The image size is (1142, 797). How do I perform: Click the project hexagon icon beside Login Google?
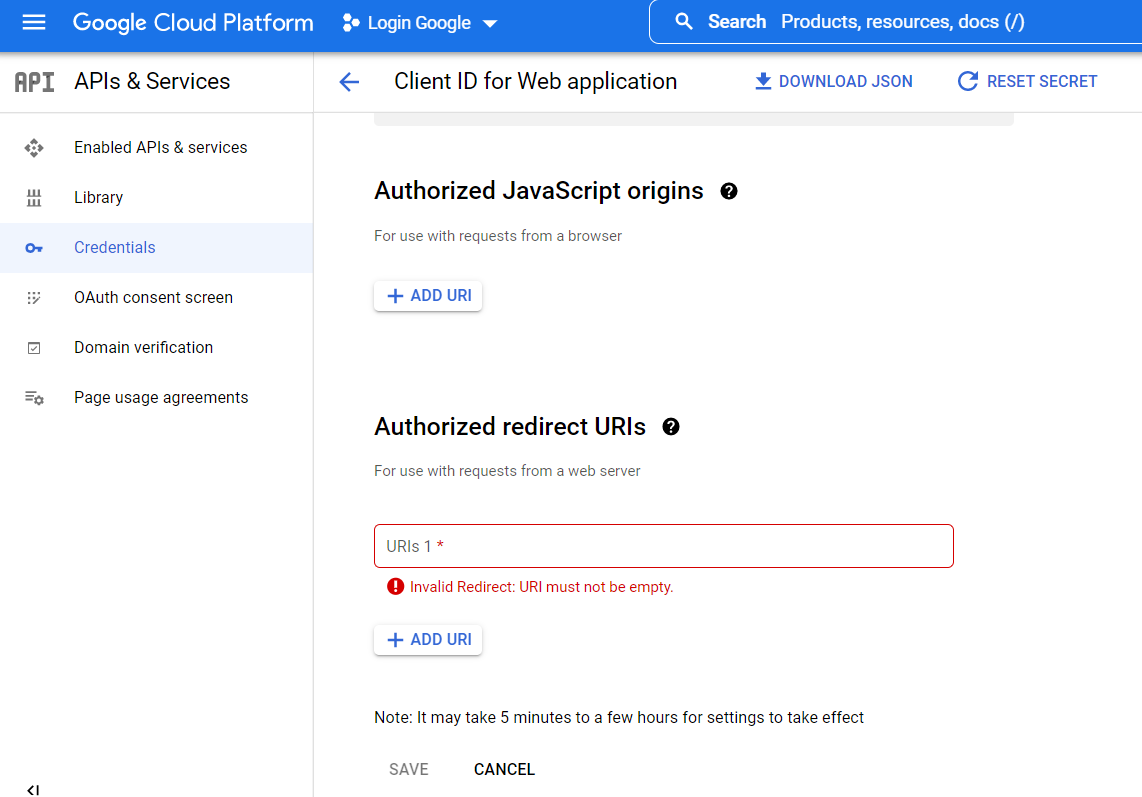click(x=350, y=23)
